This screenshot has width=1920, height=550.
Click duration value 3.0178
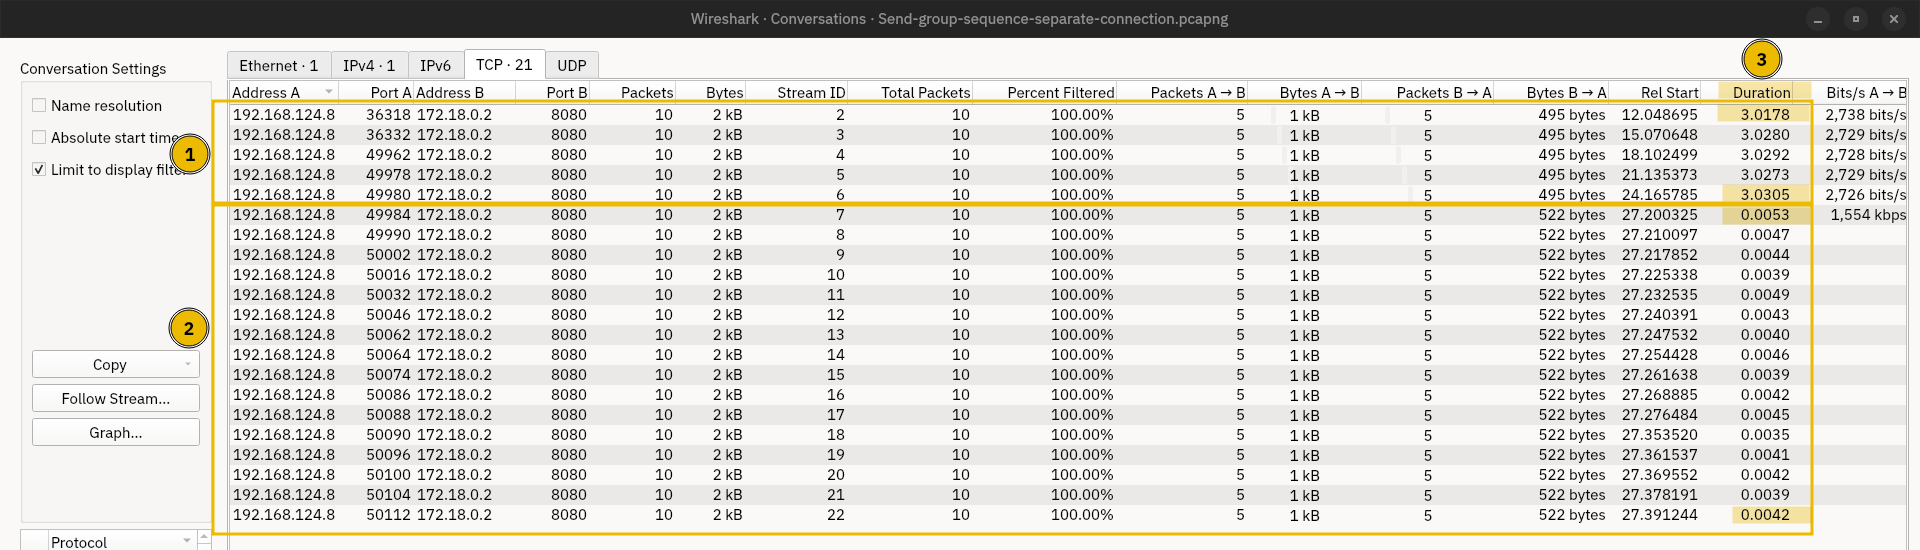tap(1765, 114)
